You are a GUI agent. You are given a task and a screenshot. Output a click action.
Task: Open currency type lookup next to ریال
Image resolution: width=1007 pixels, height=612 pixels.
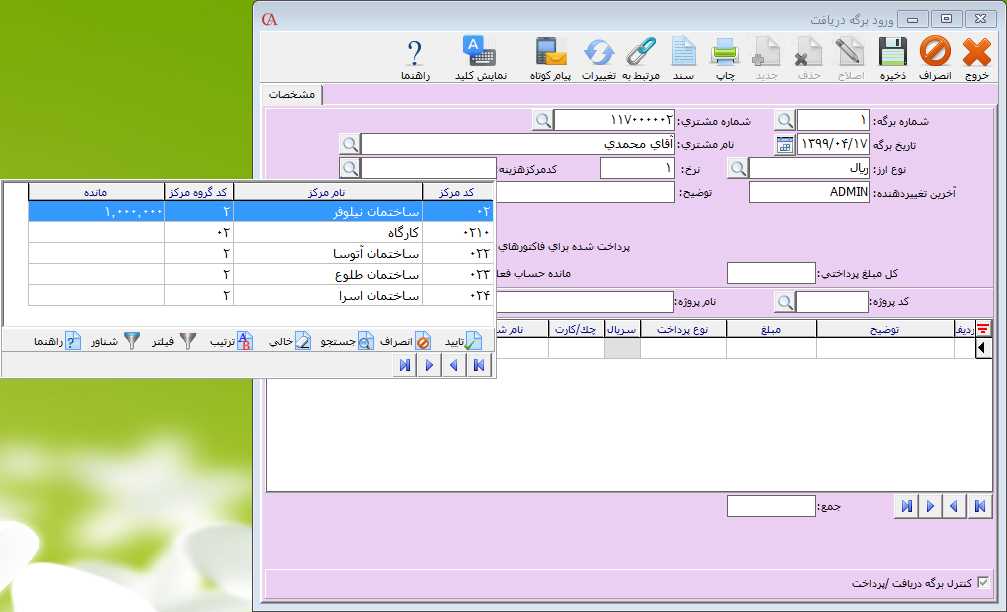[737, 169]
